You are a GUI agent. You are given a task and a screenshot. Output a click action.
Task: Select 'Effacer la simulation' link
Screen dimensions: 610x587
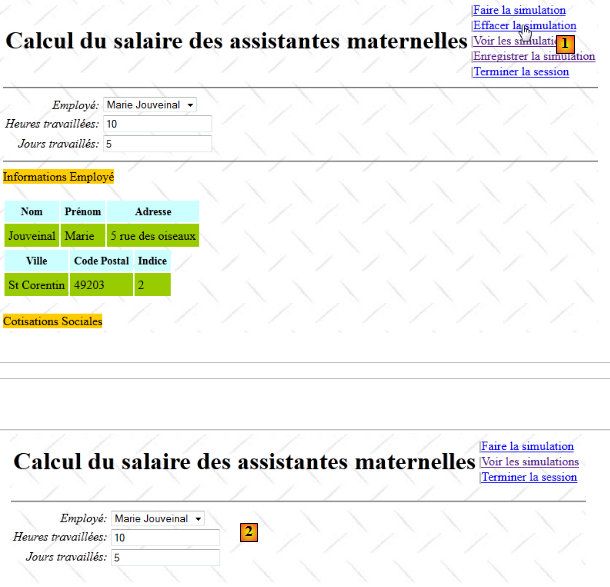coord(524,26)
